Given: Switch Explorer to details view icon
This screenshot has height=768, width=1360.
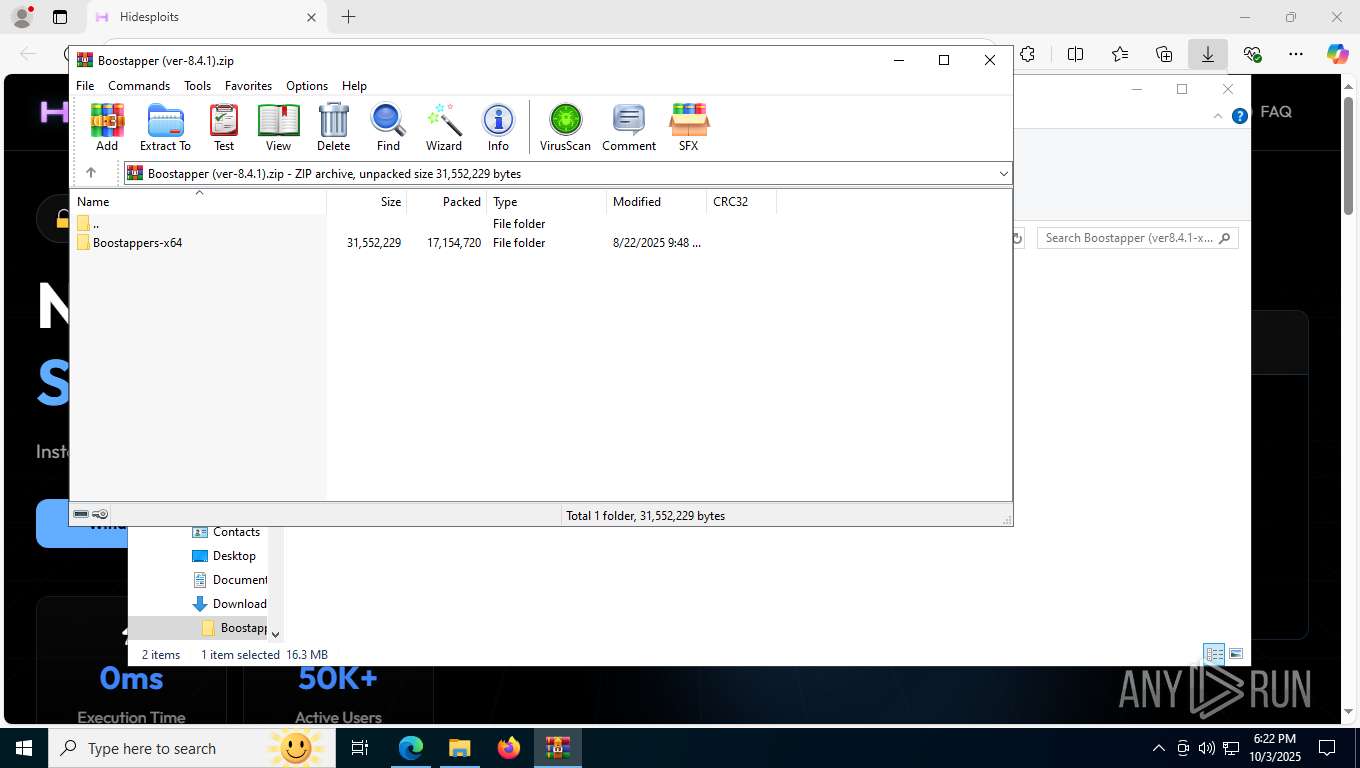Looking at the screenshot, I should (1214, 654).
